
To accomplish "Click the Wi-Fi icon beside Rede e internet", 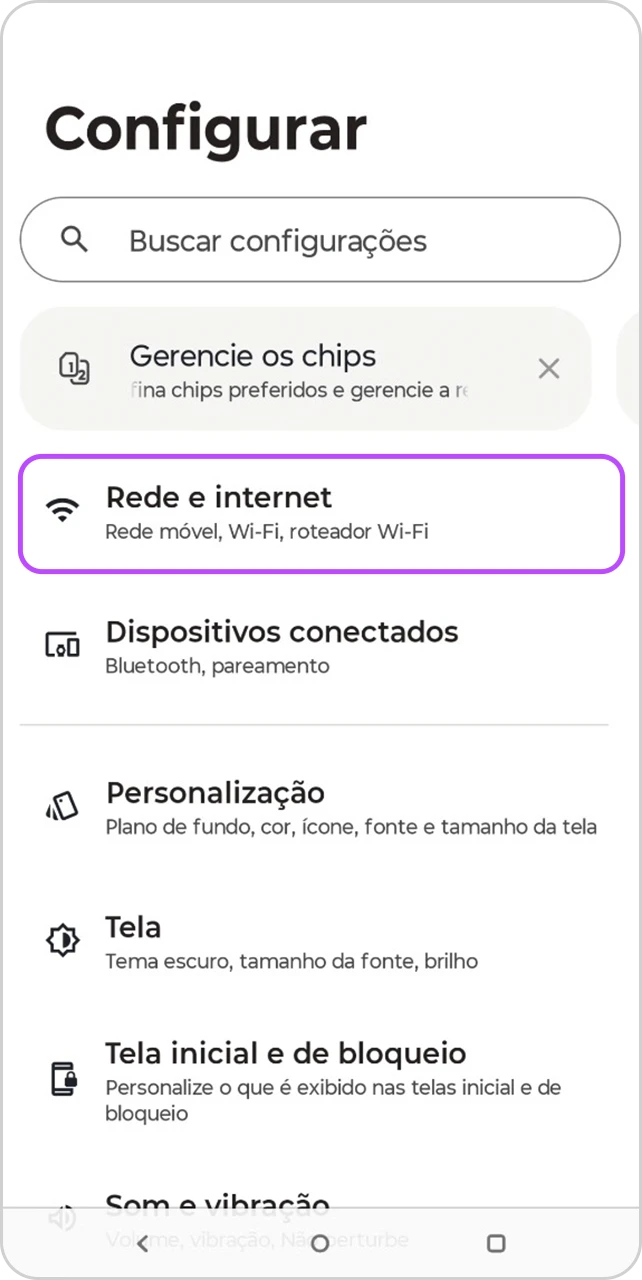I will 62,509.
